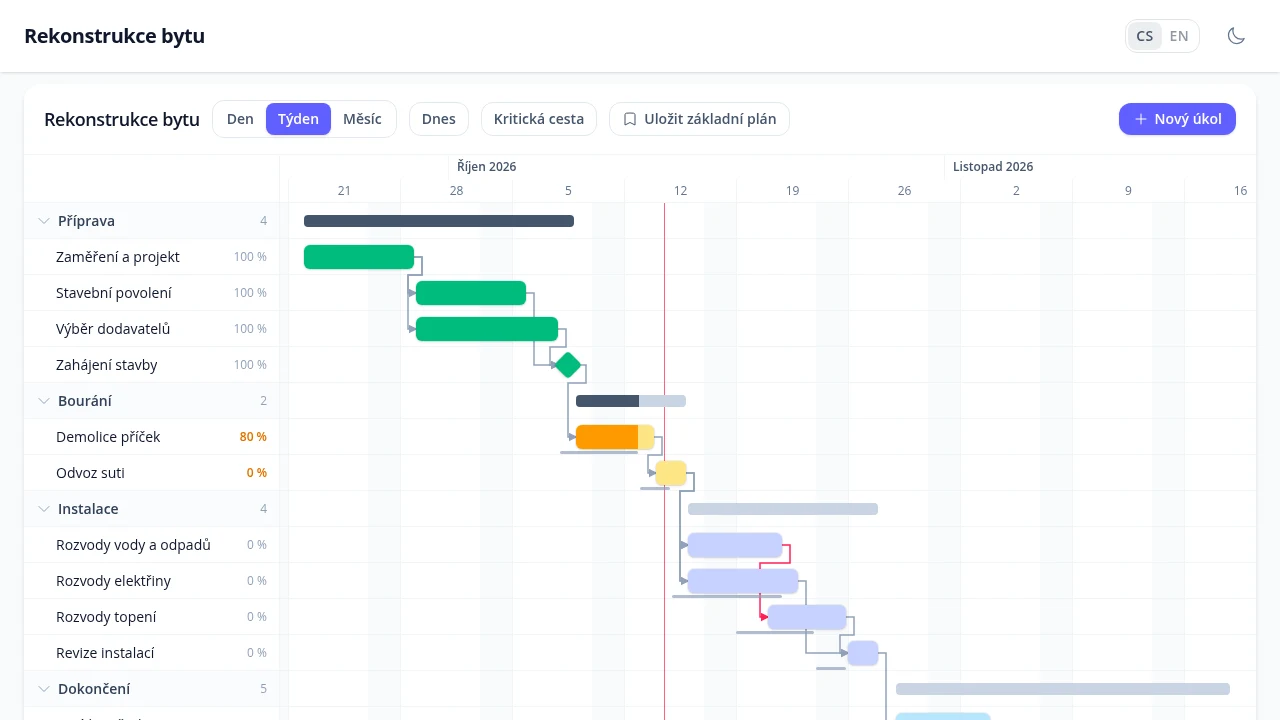Click the Stavební povolení row label

tap(114, 293)
